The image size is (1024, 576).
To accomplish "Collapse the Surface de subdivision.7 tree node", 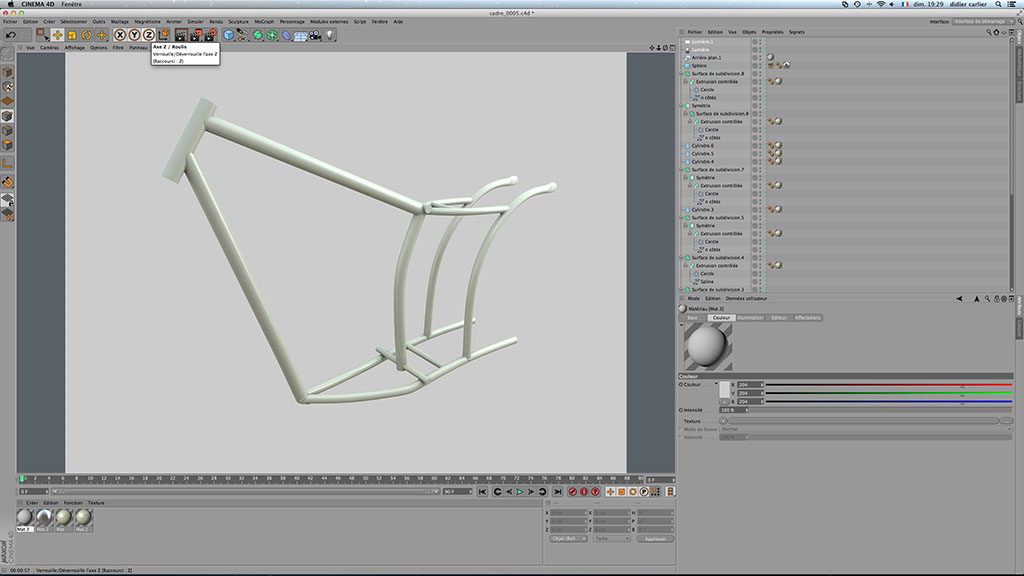I will click(x=682, y=170).
